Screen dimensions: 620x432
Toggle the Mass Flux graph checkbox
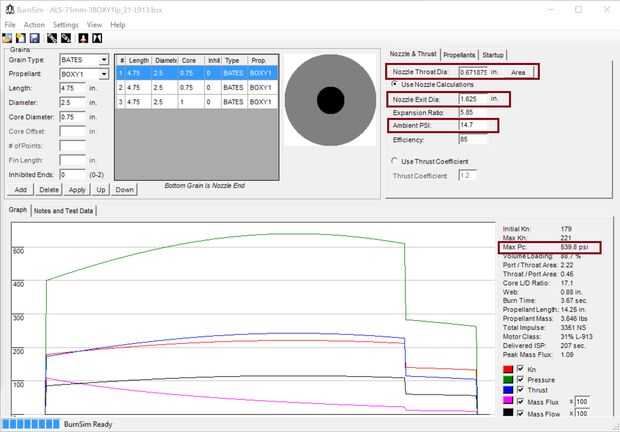520,401
